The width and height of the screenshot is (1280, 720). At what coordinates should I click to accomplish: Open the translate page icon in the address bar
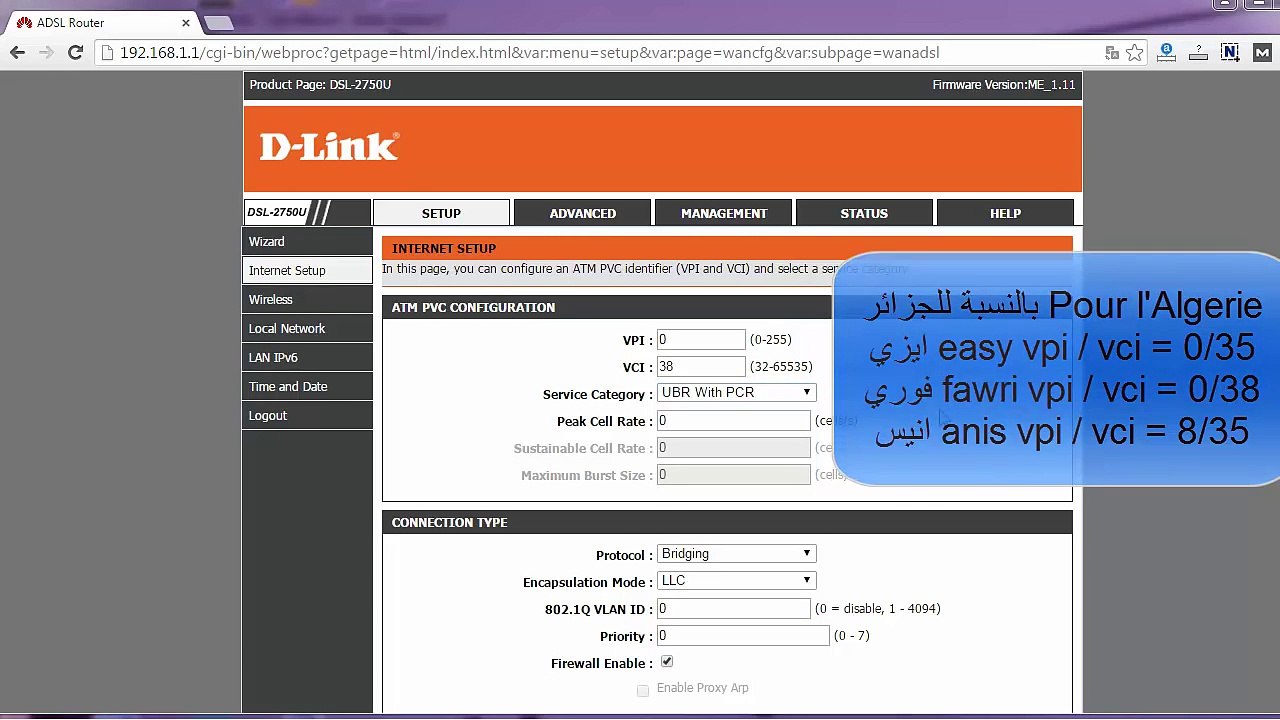point(1112,53)
